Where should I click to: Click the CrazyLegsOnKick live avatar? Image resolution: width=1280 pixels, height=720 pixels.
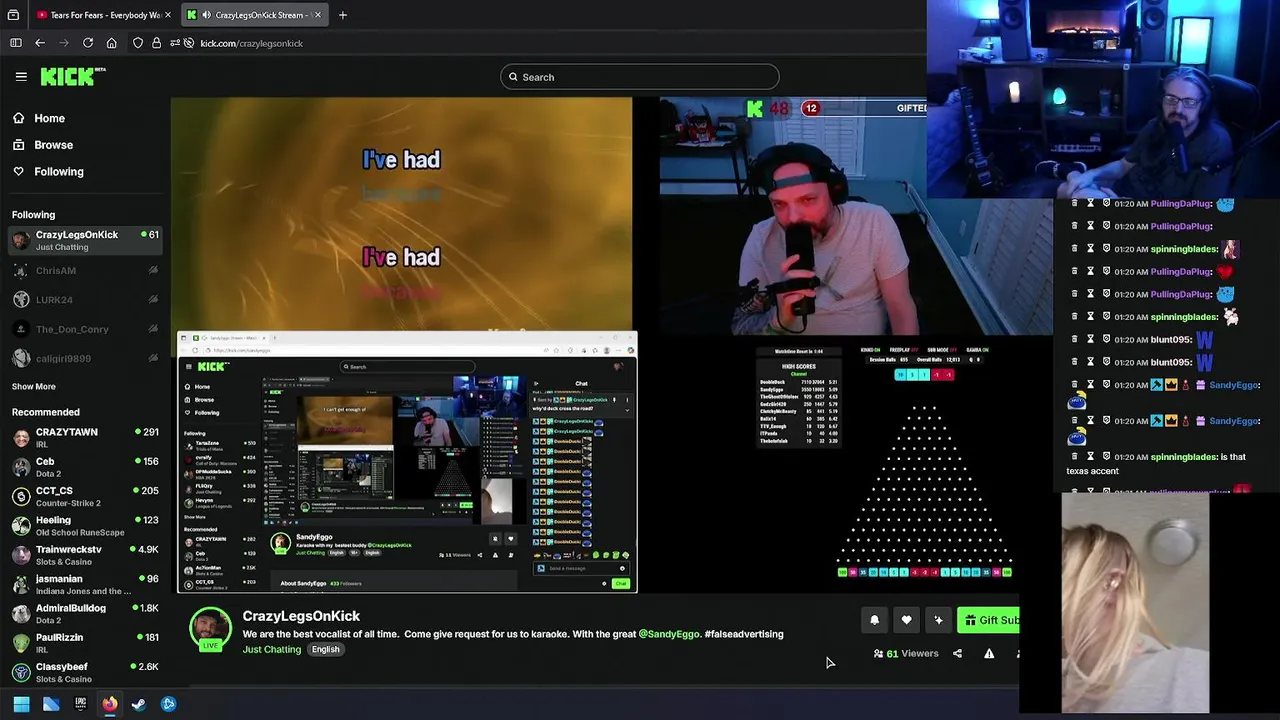coord(211,629)
